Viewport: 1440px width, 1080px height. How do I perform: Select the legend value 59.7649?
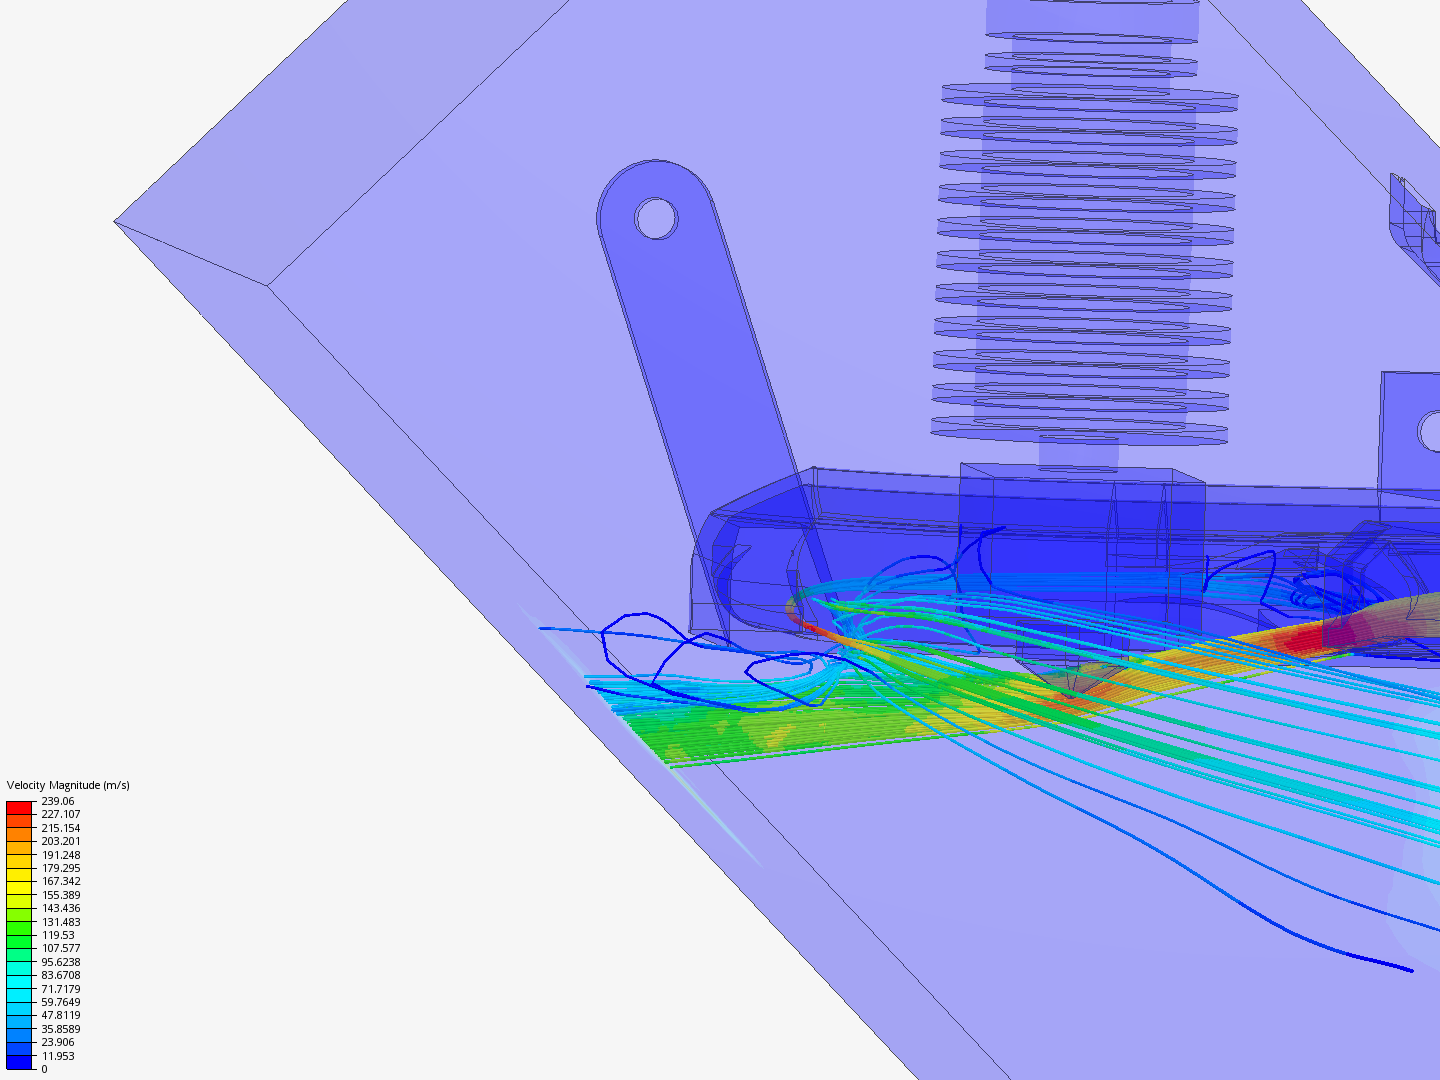point(61,1002)
